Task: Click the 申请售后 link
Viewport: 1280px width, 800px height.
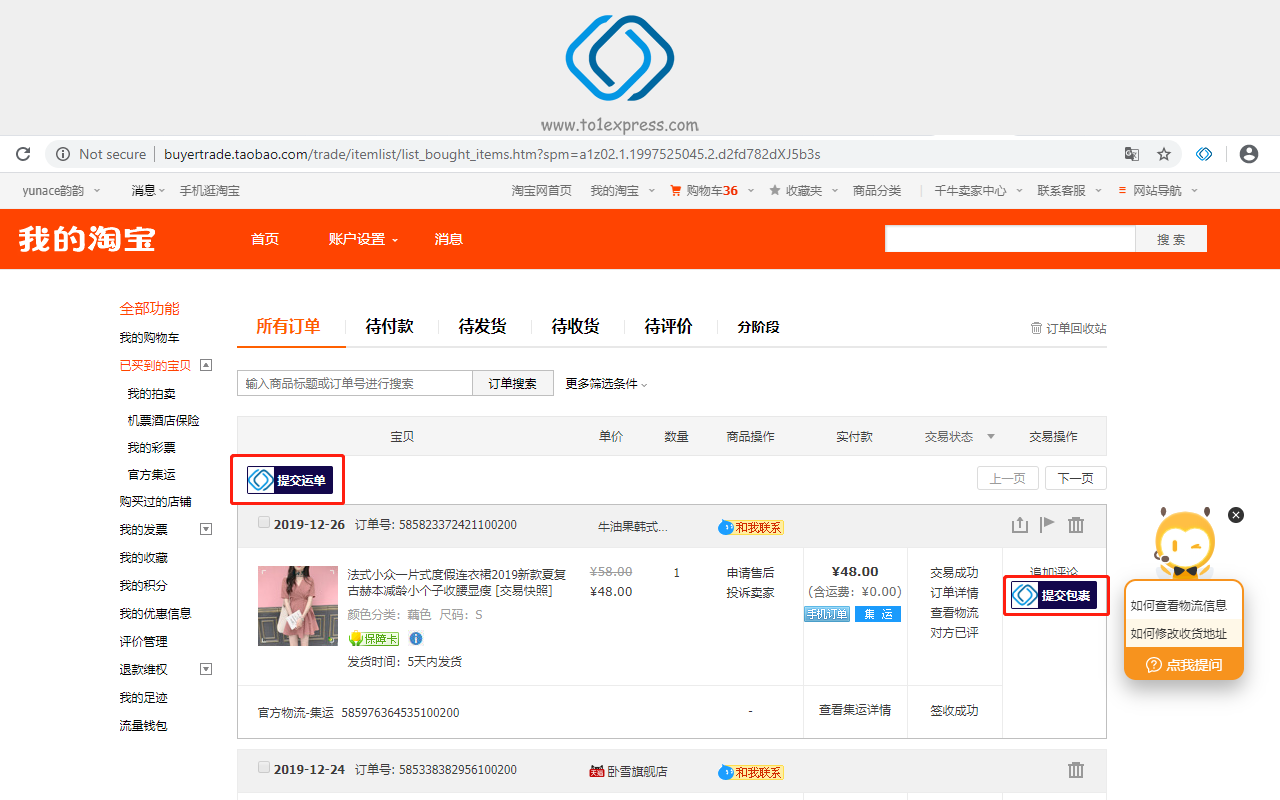Action: 749,572
